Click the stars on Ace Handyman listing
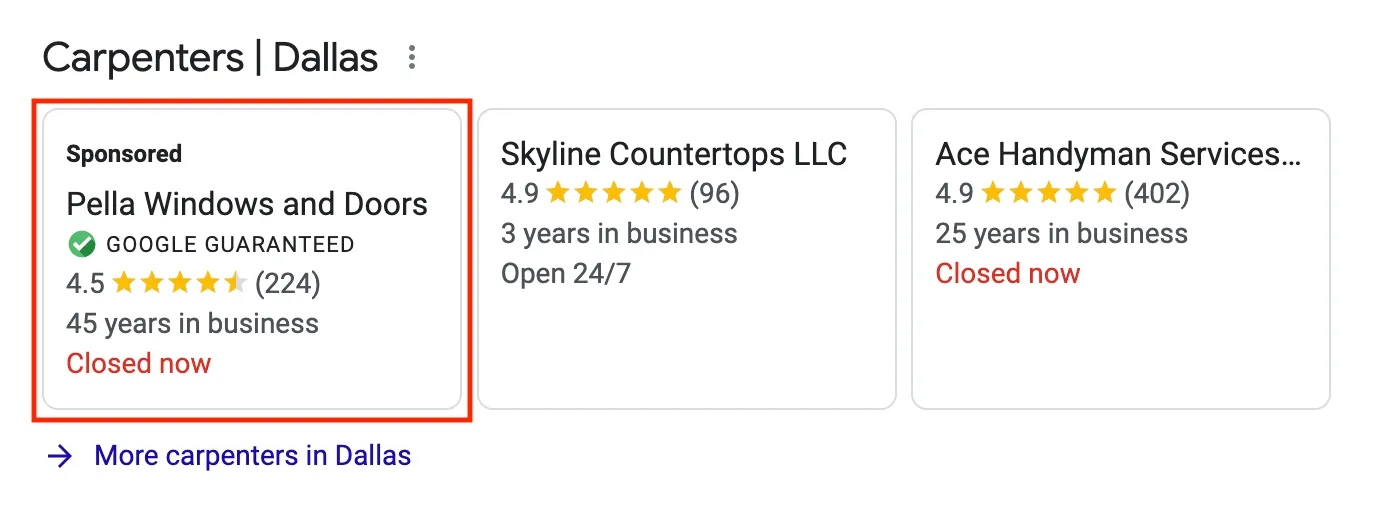1392x510 pixels. 1048,193
